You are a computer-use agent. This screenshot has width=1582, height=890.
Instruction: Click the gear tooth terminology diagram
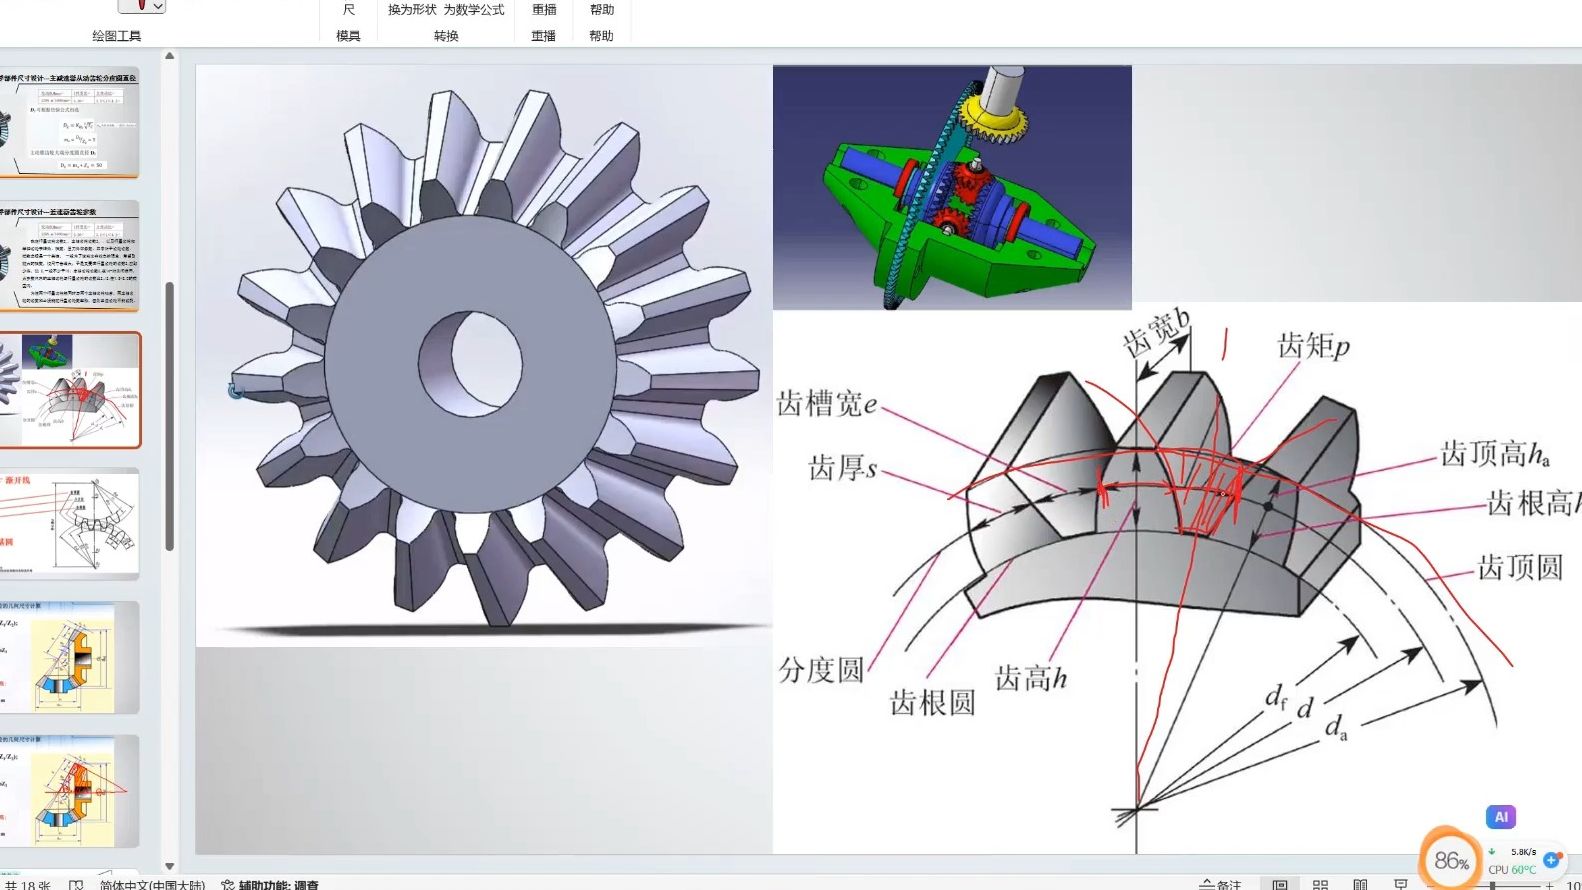(x=1177, y=578)
